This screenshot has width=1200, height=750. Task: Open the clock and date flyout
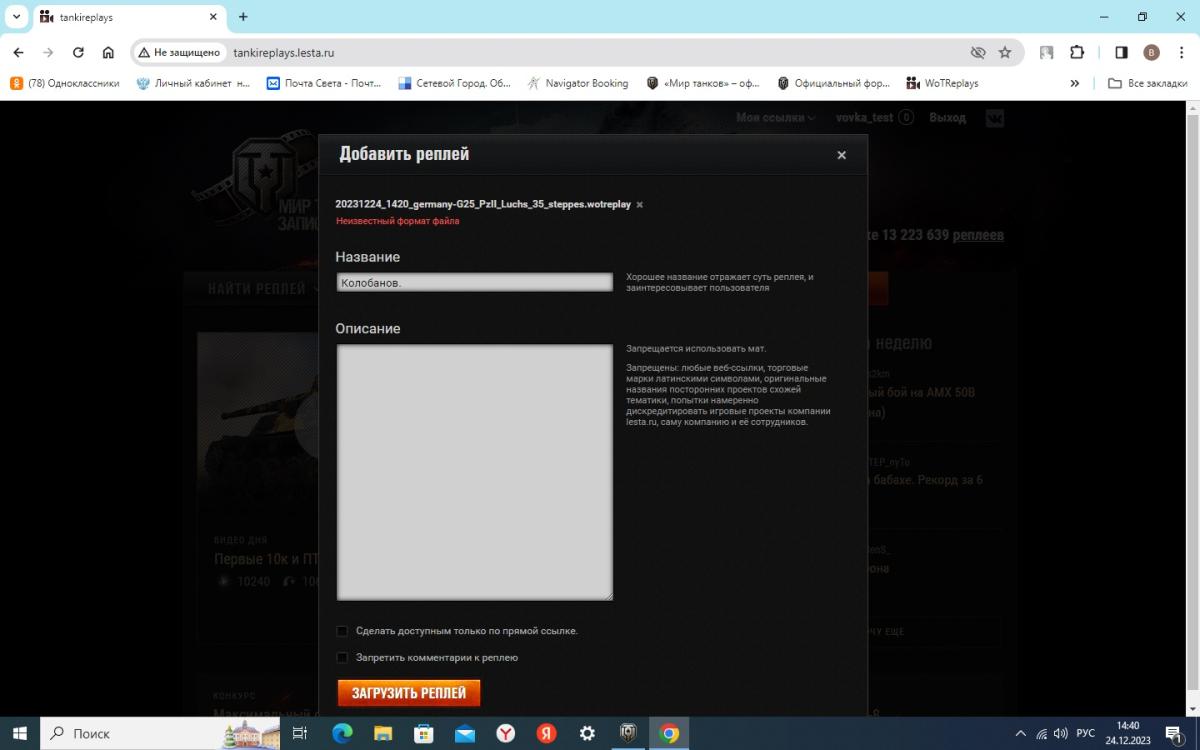(x=1128, y=733)
